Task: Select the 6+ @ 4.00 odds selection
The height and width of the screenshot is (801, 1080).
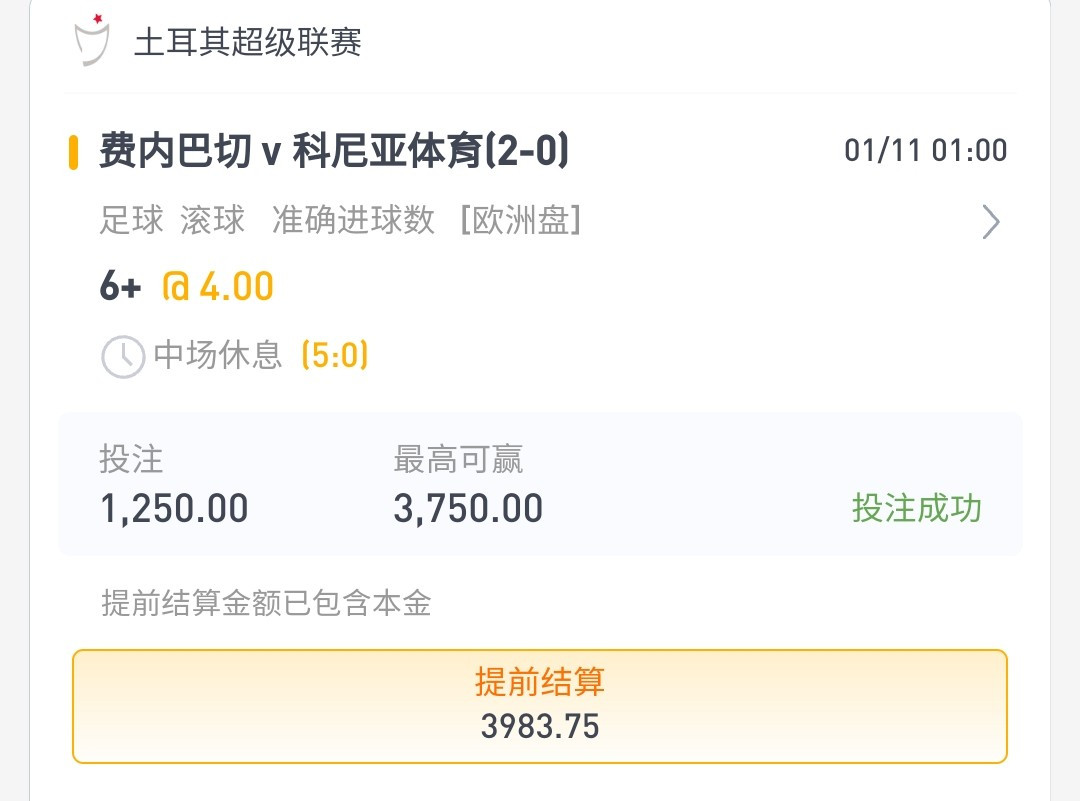Action: click(x=187, y=287)
